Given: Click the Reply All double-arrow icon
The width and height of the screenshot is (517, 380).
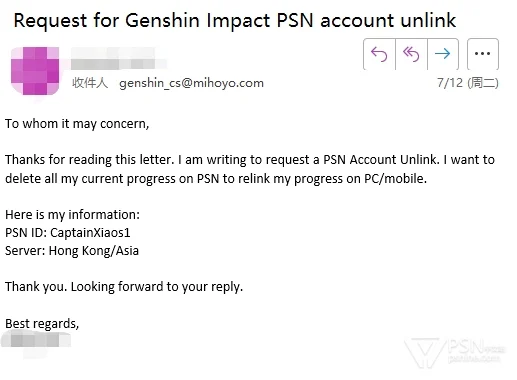Looking at the screenshot, I should [411, 54].
